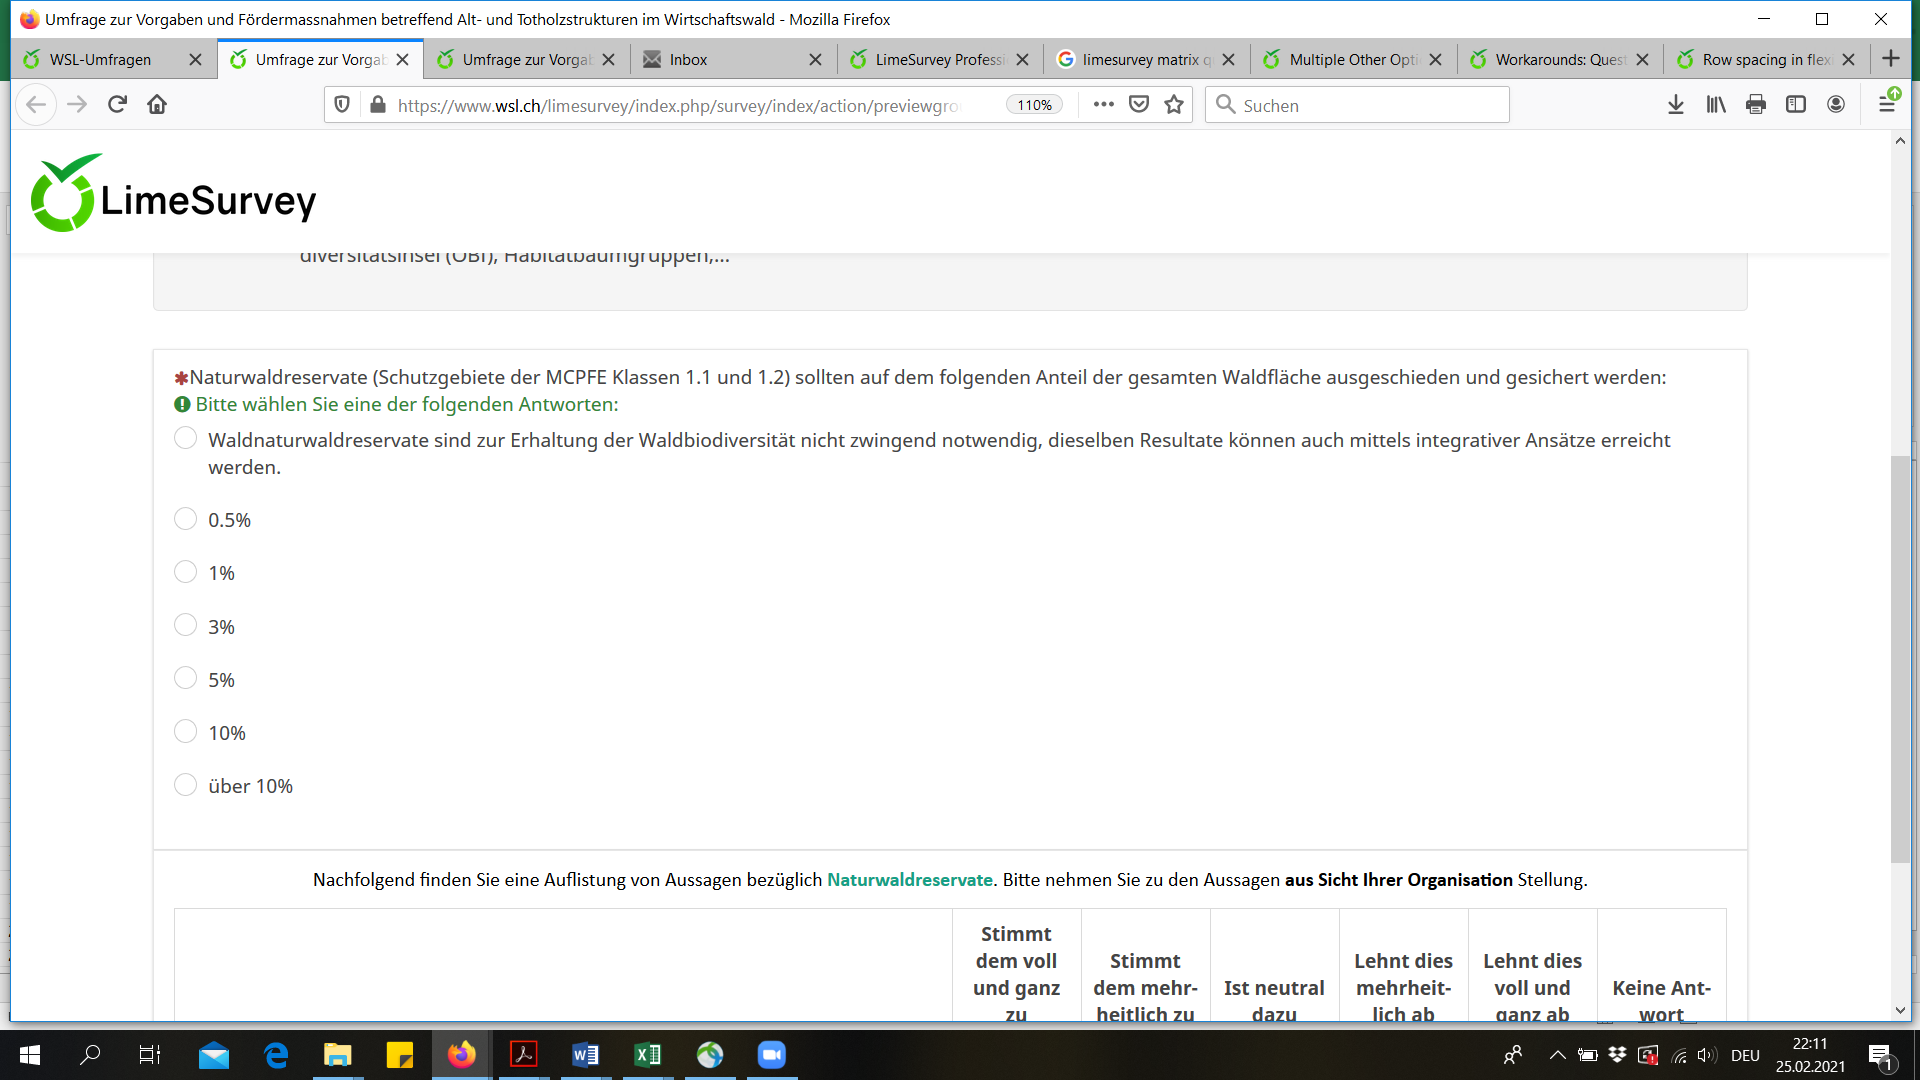Image resolution: width=1920 pixels, height=1080 pixels.
Task: Choose the 5% answer option
Action: [x=185, y=678]
